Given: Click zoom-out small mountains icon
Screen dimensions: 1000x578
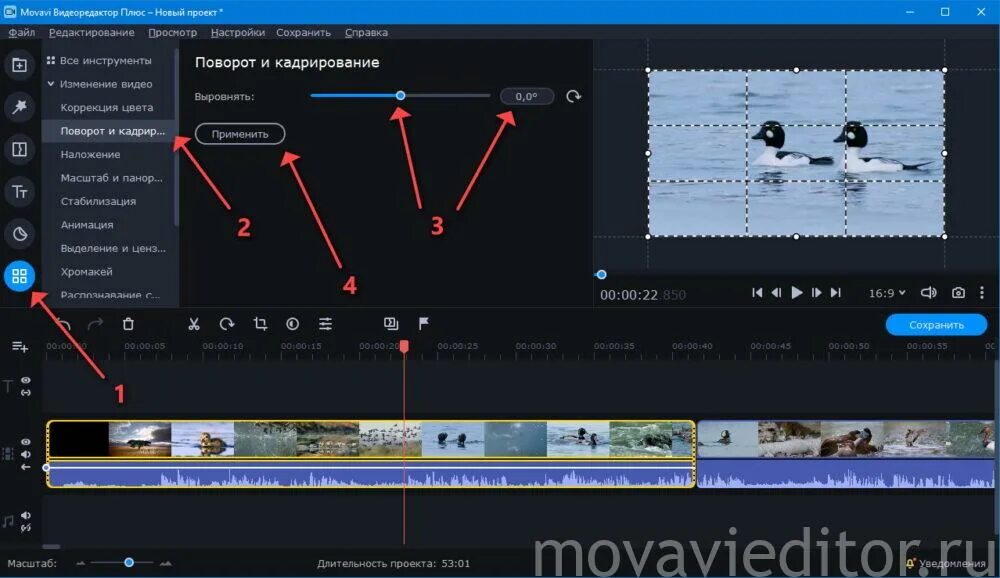Looking at the screenshot, I should (81, 563).
